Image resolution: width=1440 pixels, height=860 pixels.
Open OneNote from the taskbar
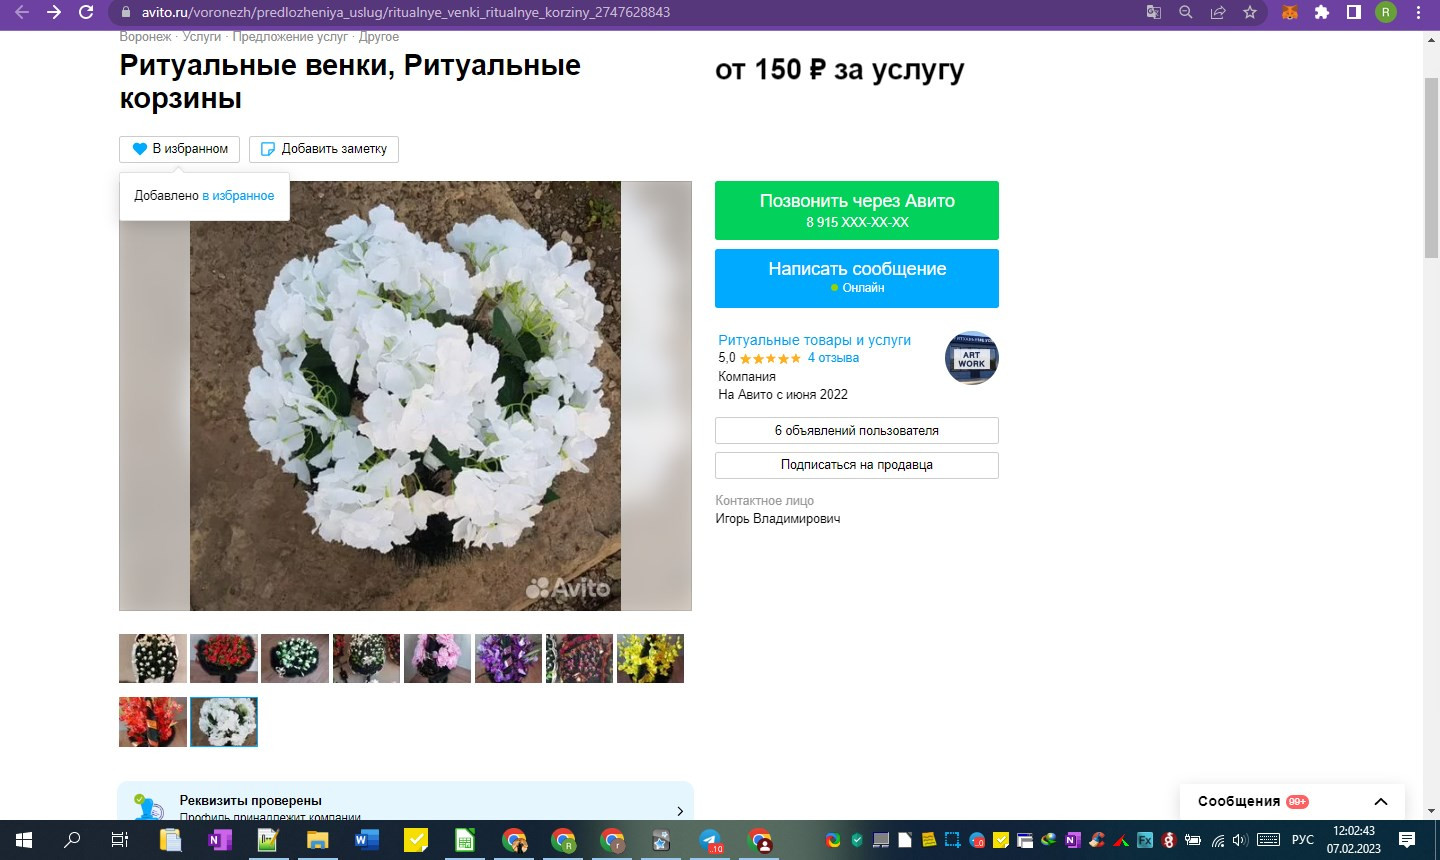coord(219,840)
